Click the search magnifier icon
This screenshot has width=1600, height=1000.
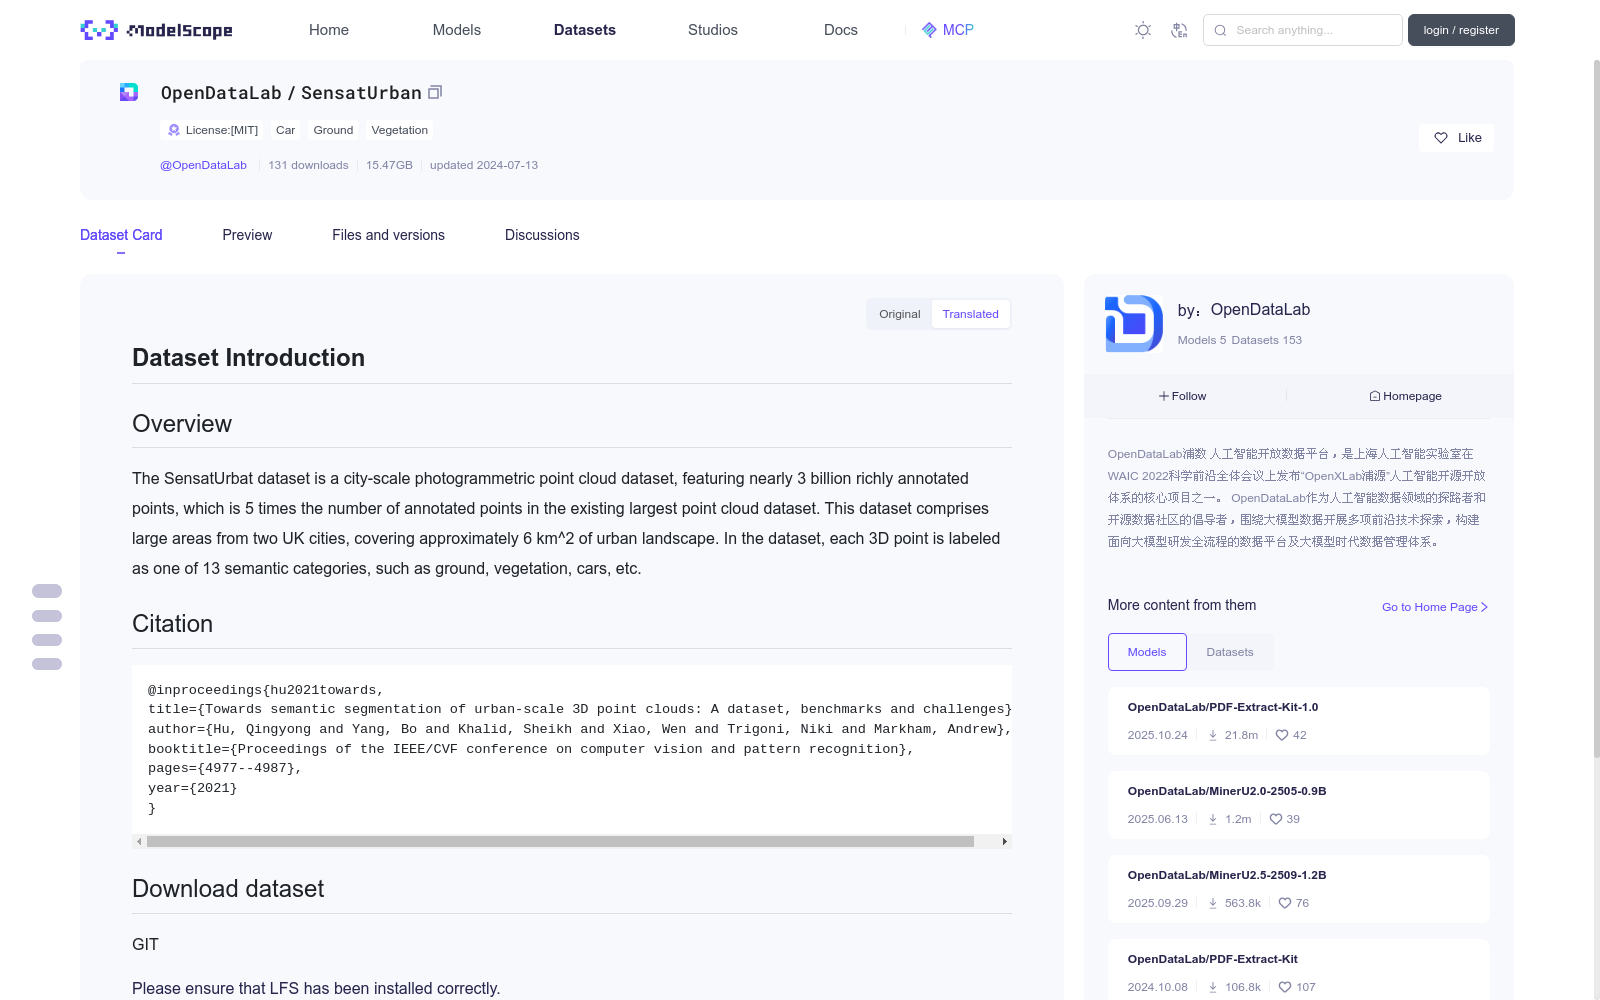1220,30
